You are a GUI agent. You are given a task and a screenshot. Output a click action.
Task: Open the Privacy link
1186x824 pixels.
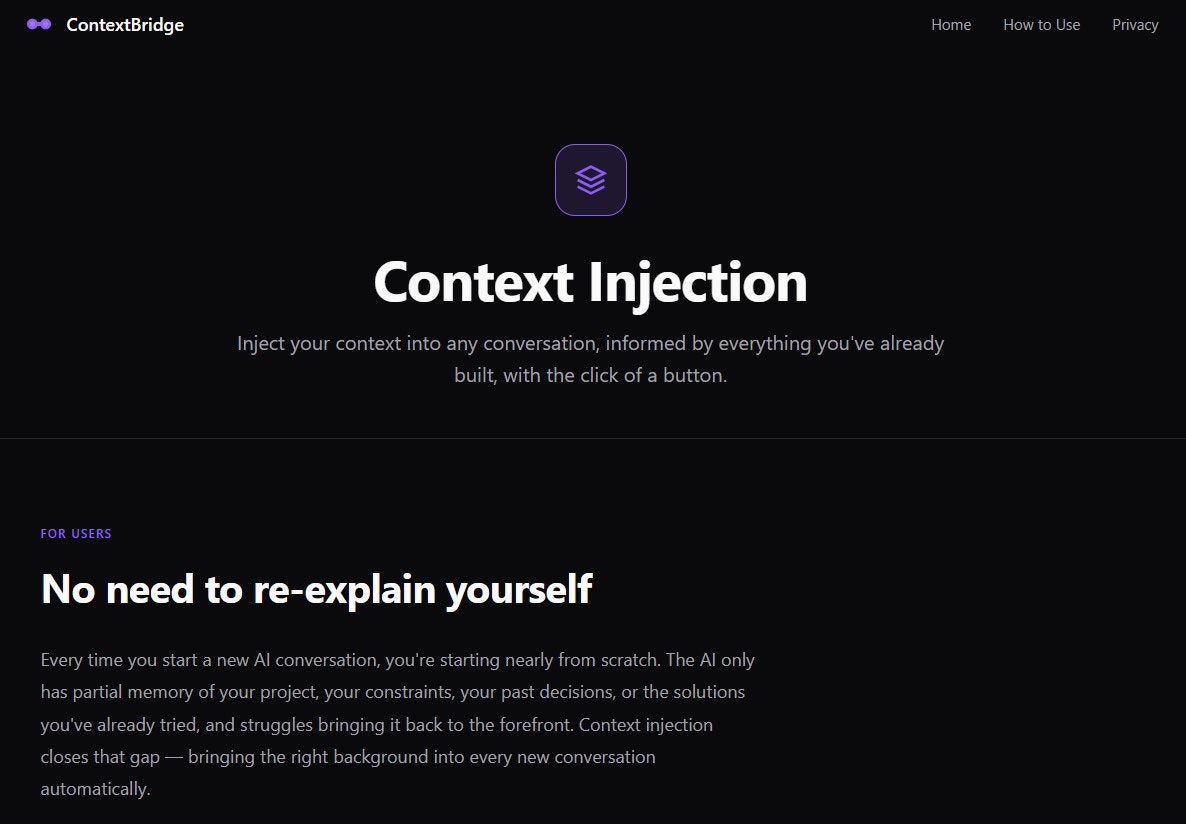click(x=1135, y=25)
